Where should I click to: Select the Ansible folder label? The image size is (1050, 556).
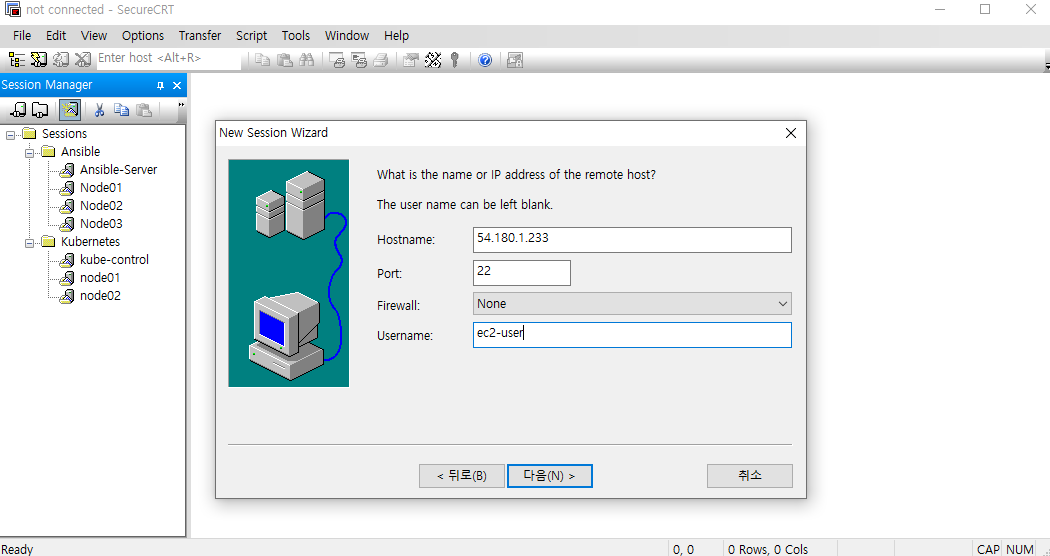click(x=80, y=152)
